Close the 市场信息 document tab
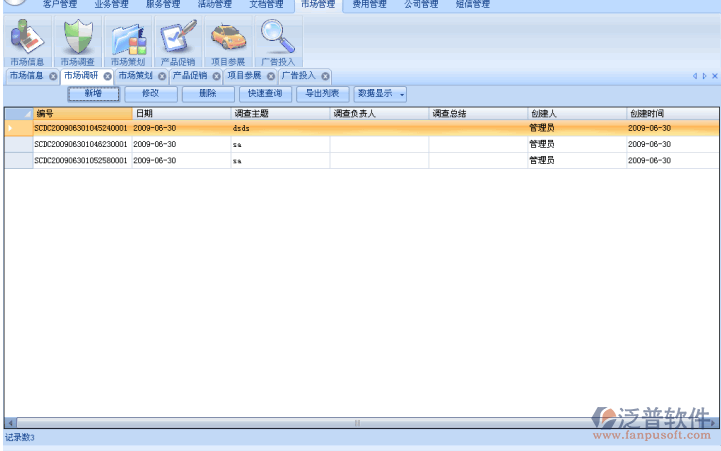This screenshot has height=451, width=721. click(53, 76)
